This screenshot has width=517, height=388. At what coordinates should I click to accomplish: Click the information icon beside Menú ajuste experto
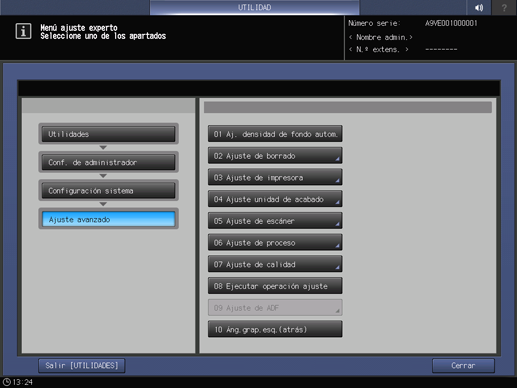point(23,31)
